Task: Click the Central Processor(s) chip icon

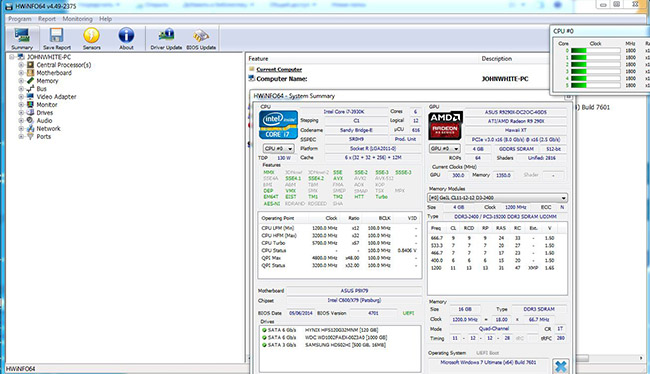Action: point(30,65)
